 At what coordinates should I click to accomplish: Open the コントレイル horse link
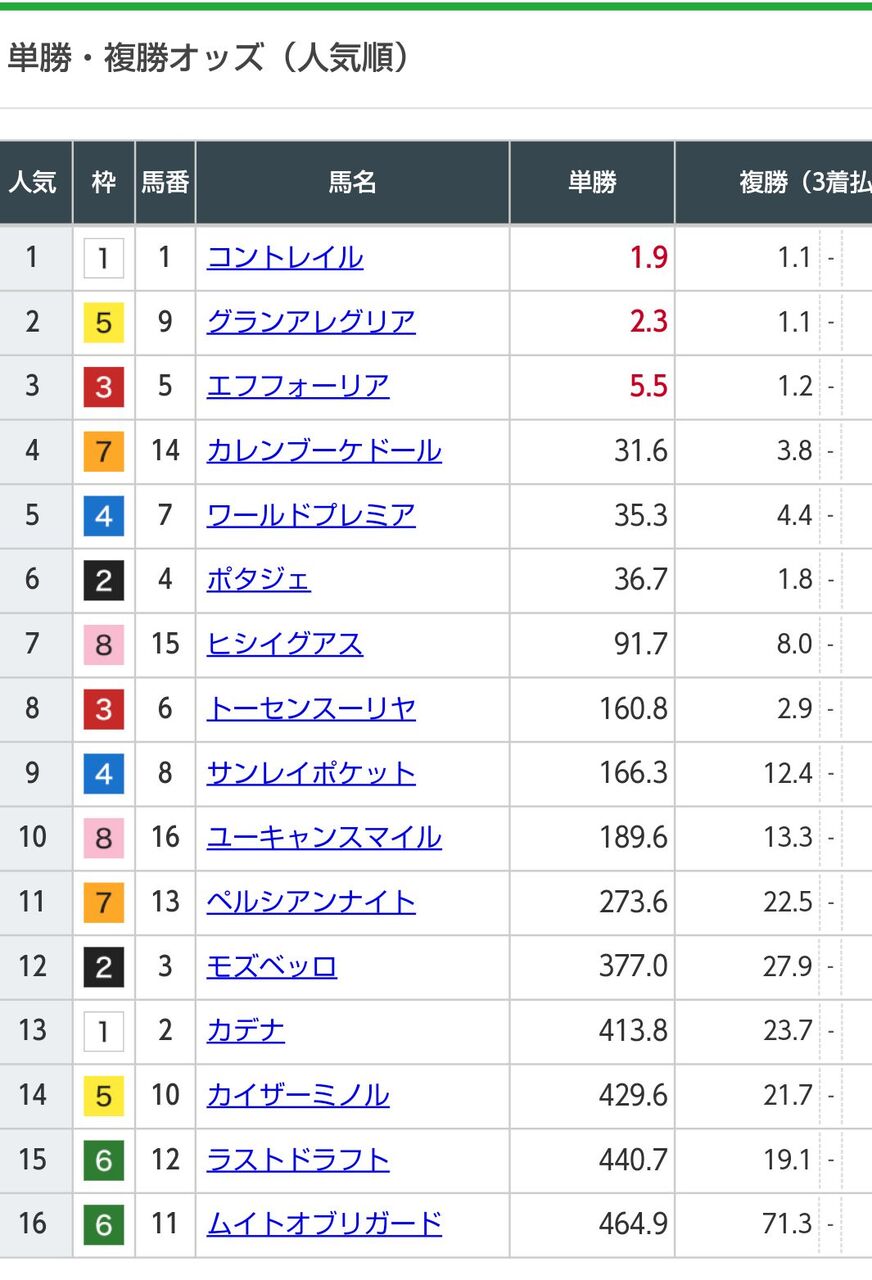tap(285, 258)
